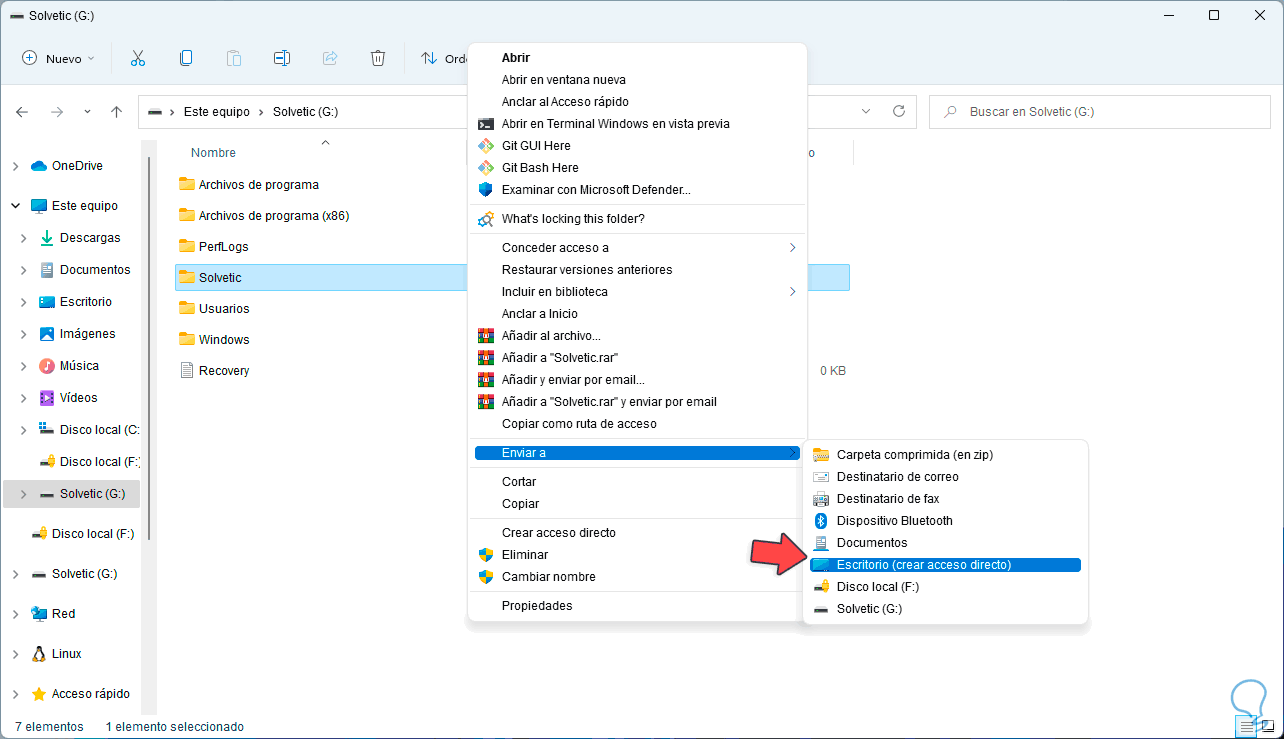Click the Buscar en Solvetic (G:) search box

tap(1098, 112)
